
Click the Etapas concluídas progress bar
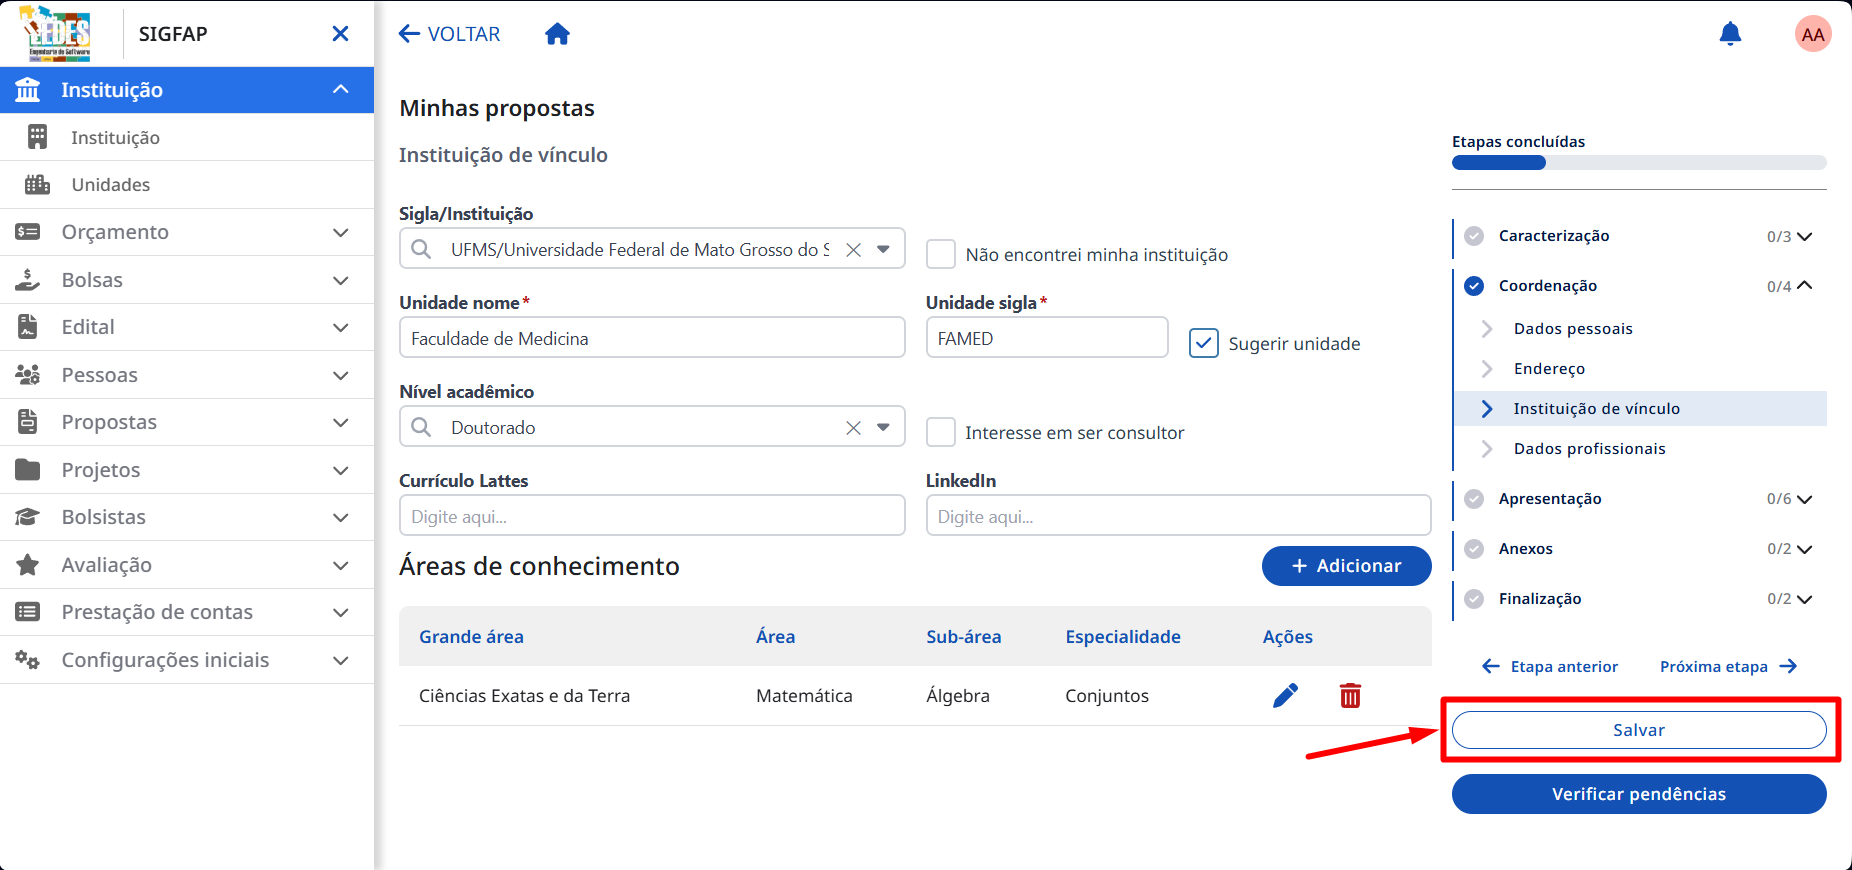pos(1639,163)
